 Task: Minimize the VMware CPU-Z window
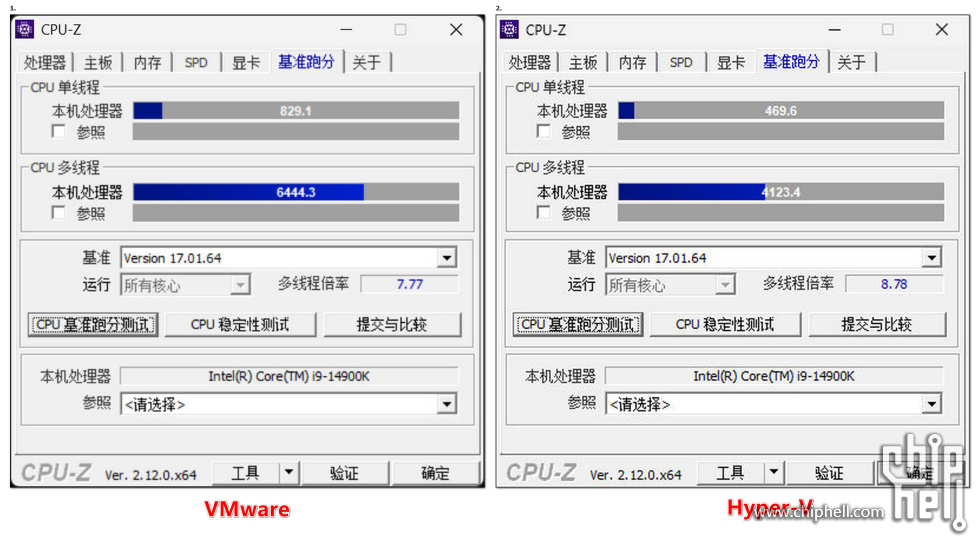(x=346, y=29)
